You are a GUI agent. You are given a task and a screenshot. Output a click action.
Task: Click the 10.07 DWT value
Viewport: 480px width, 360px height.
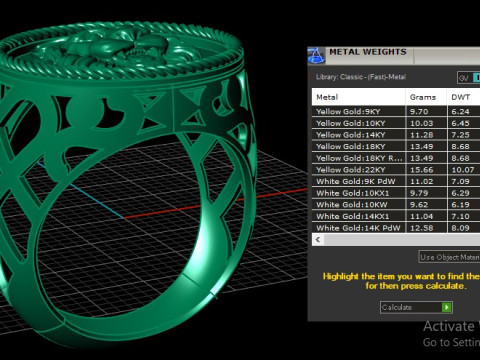tap(463, 170)
